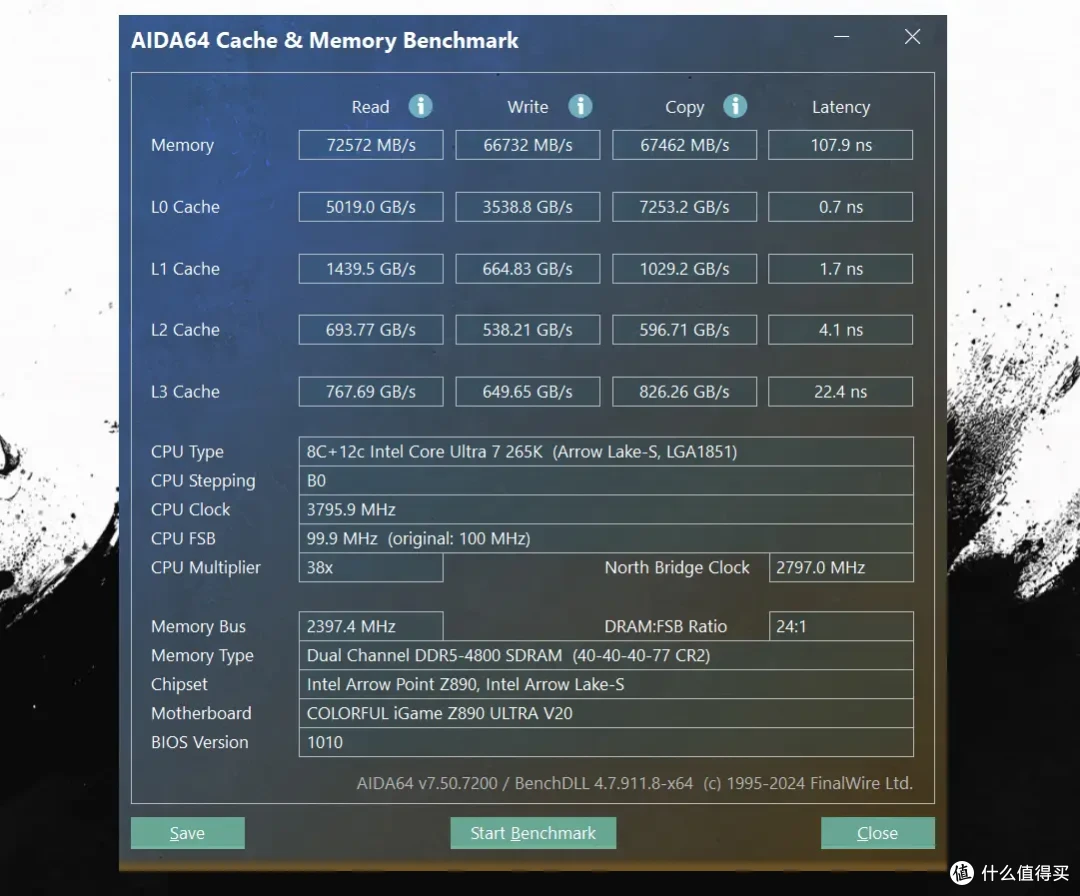Click the Memory row label

tap(183, 145)
